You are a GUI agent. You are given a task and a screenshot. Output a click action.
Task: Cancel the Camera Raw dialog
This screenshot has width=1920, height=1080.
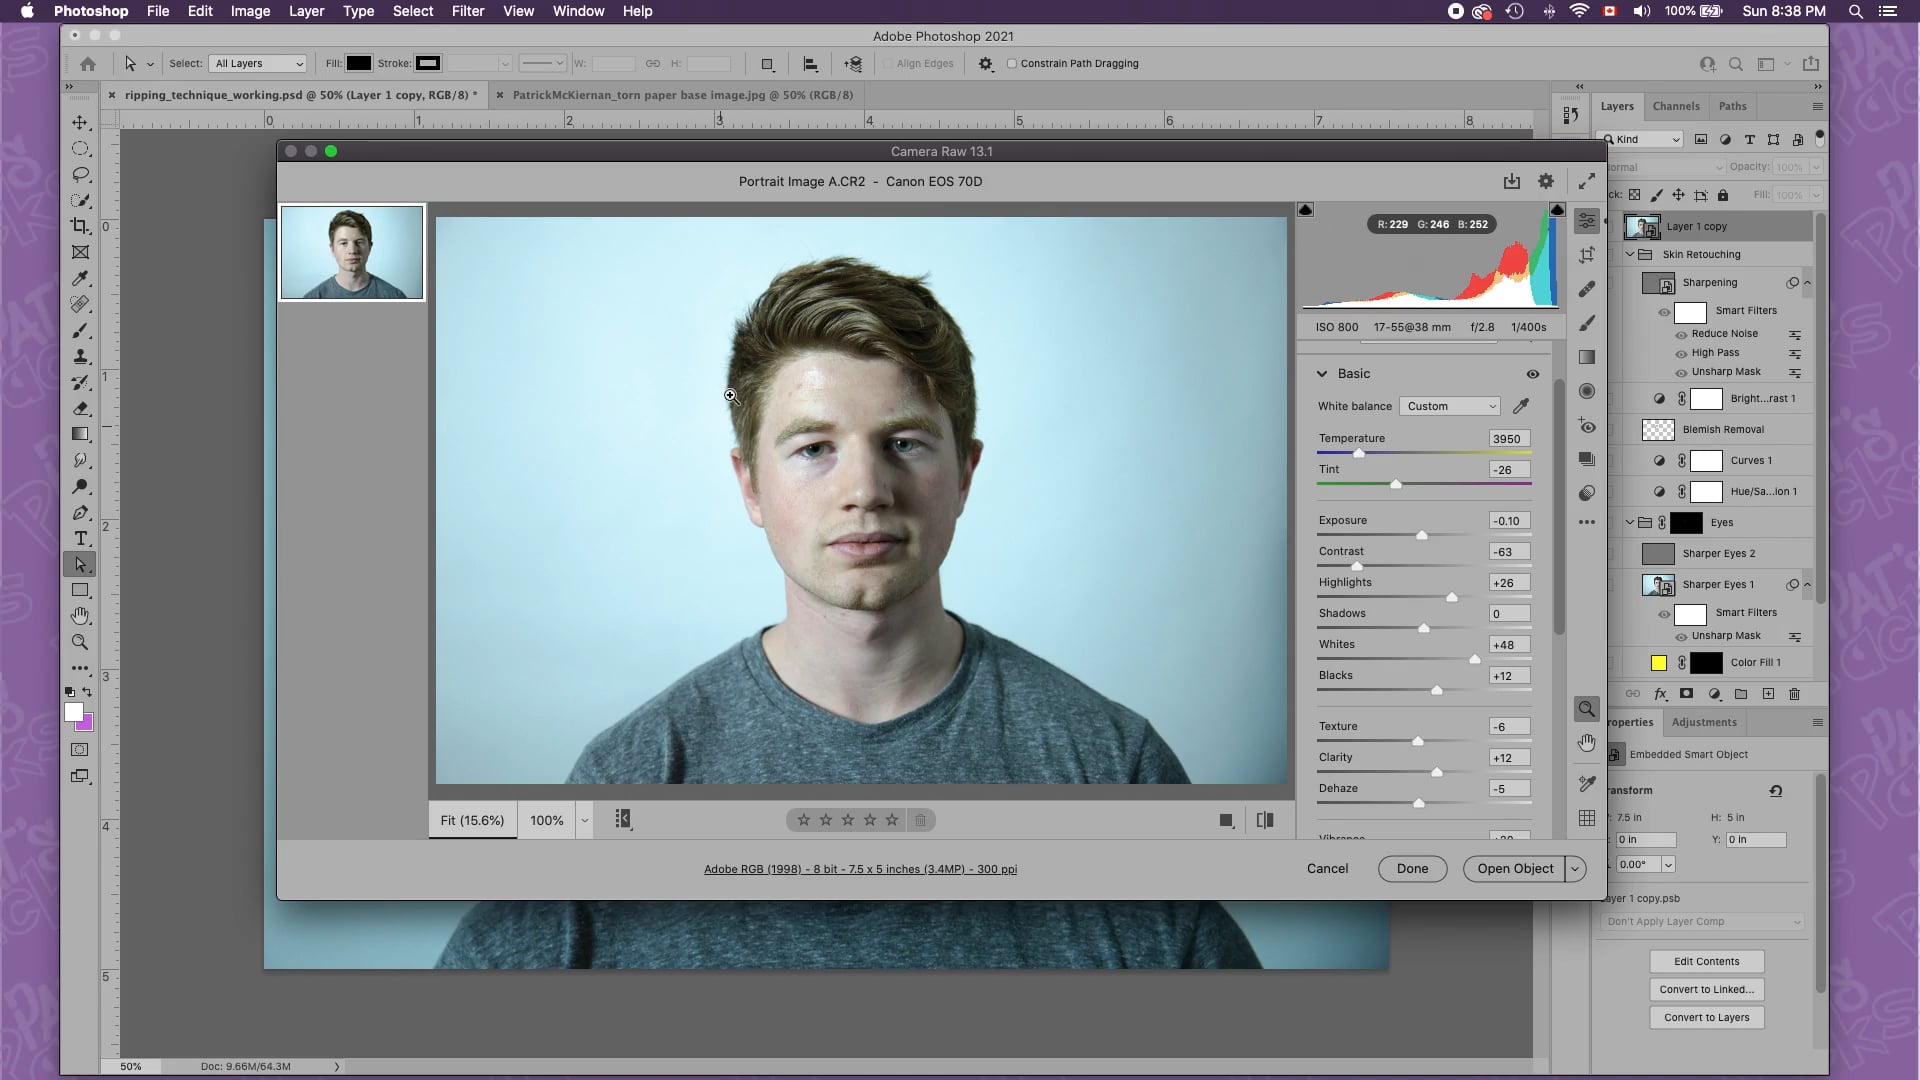click(x=1327, y=869)
